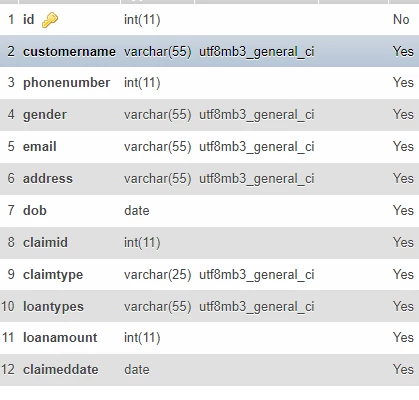Screen dimensions: 419x400
Task: Click Yes null value for claimeddate
Action: pyautogui.click(x=403, y=369)
